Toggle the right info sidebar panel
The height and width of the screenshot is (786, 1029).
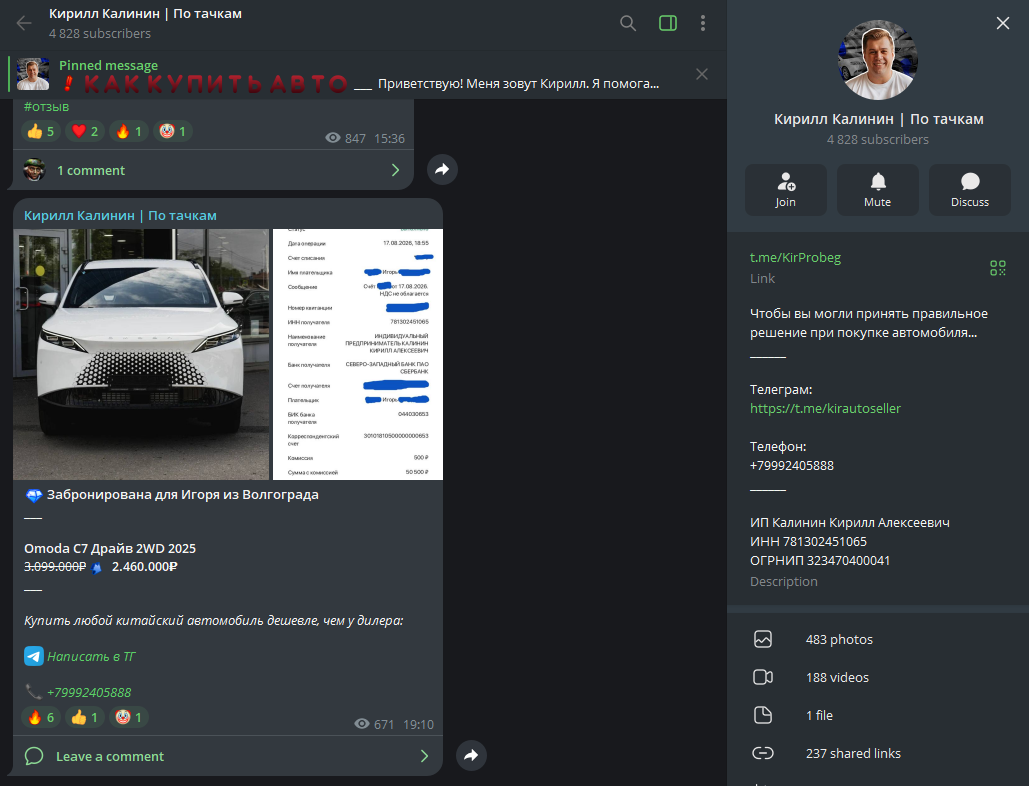point(668,24)
